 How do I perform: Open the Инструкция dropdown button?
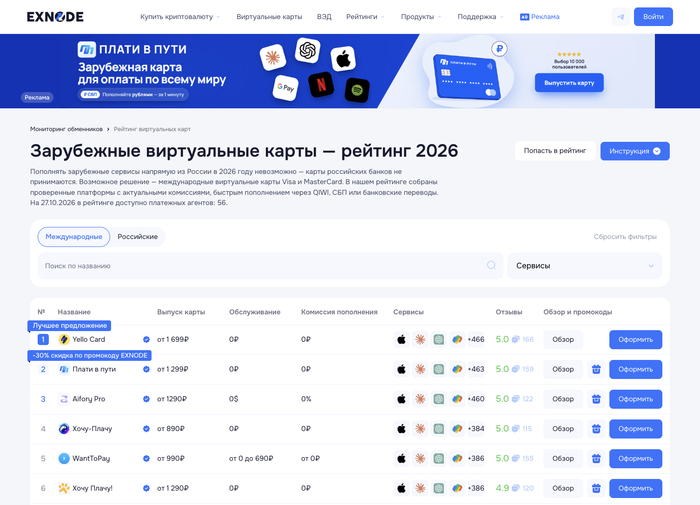(635, 151)
